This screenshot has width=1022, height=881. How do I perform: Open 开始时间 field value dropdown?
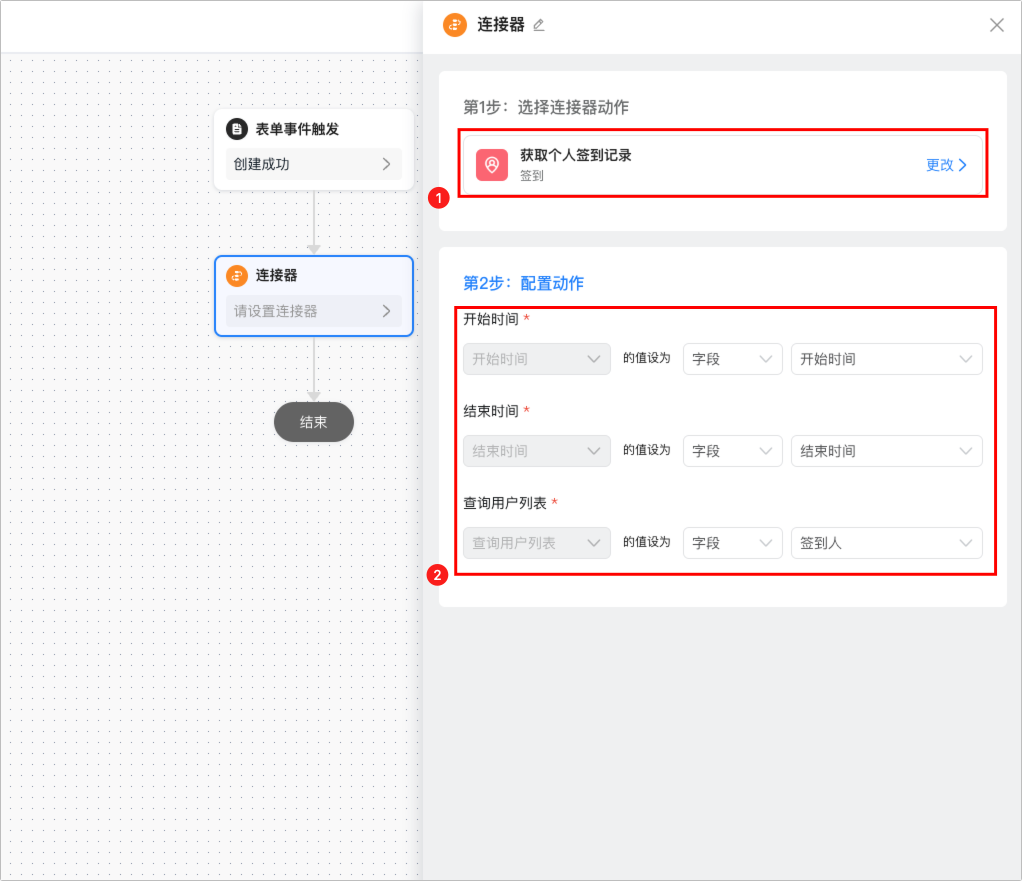click(886, 359)
